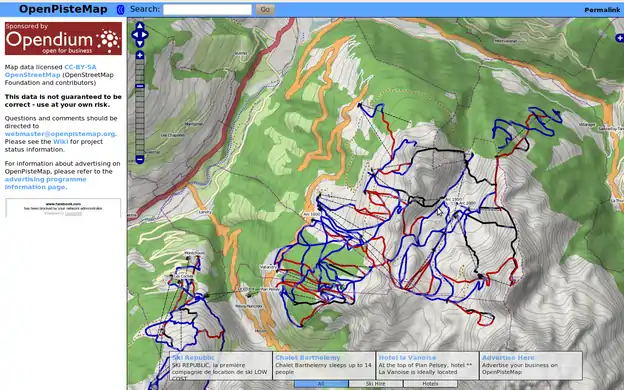Click the Go search button

[265, 9]
